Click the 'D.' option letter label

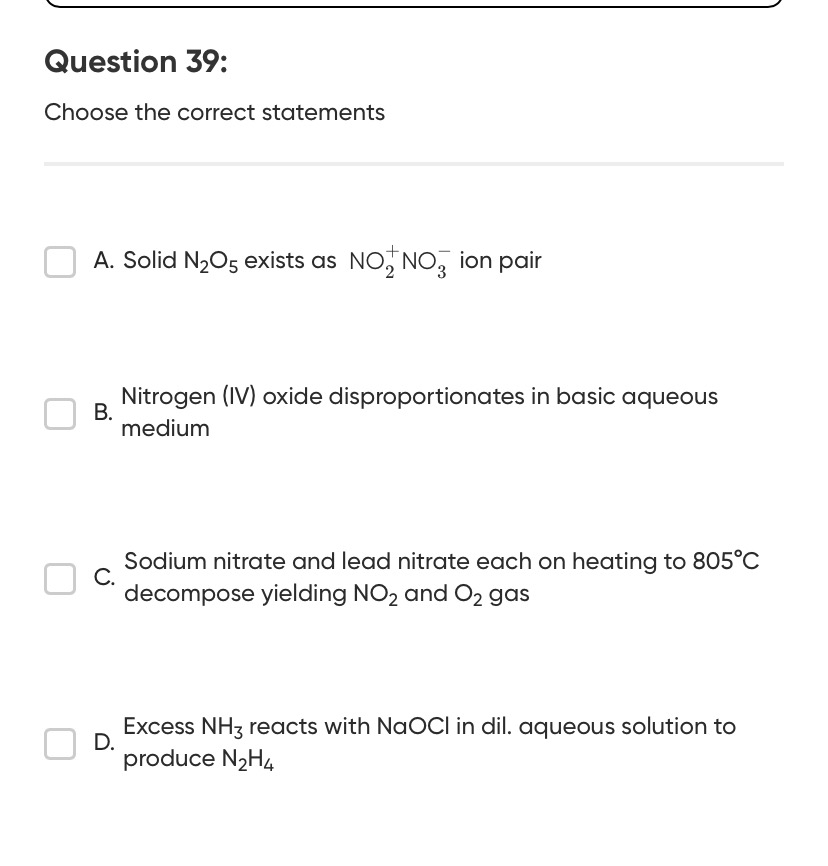pos(104,742)
